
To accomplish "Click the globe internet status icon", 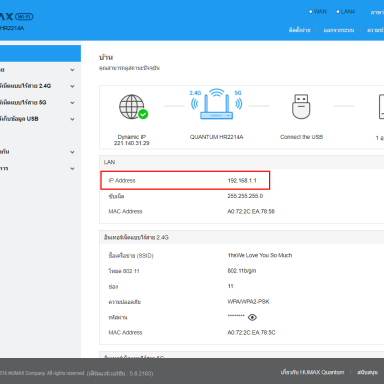I will [x=132, y=107].
